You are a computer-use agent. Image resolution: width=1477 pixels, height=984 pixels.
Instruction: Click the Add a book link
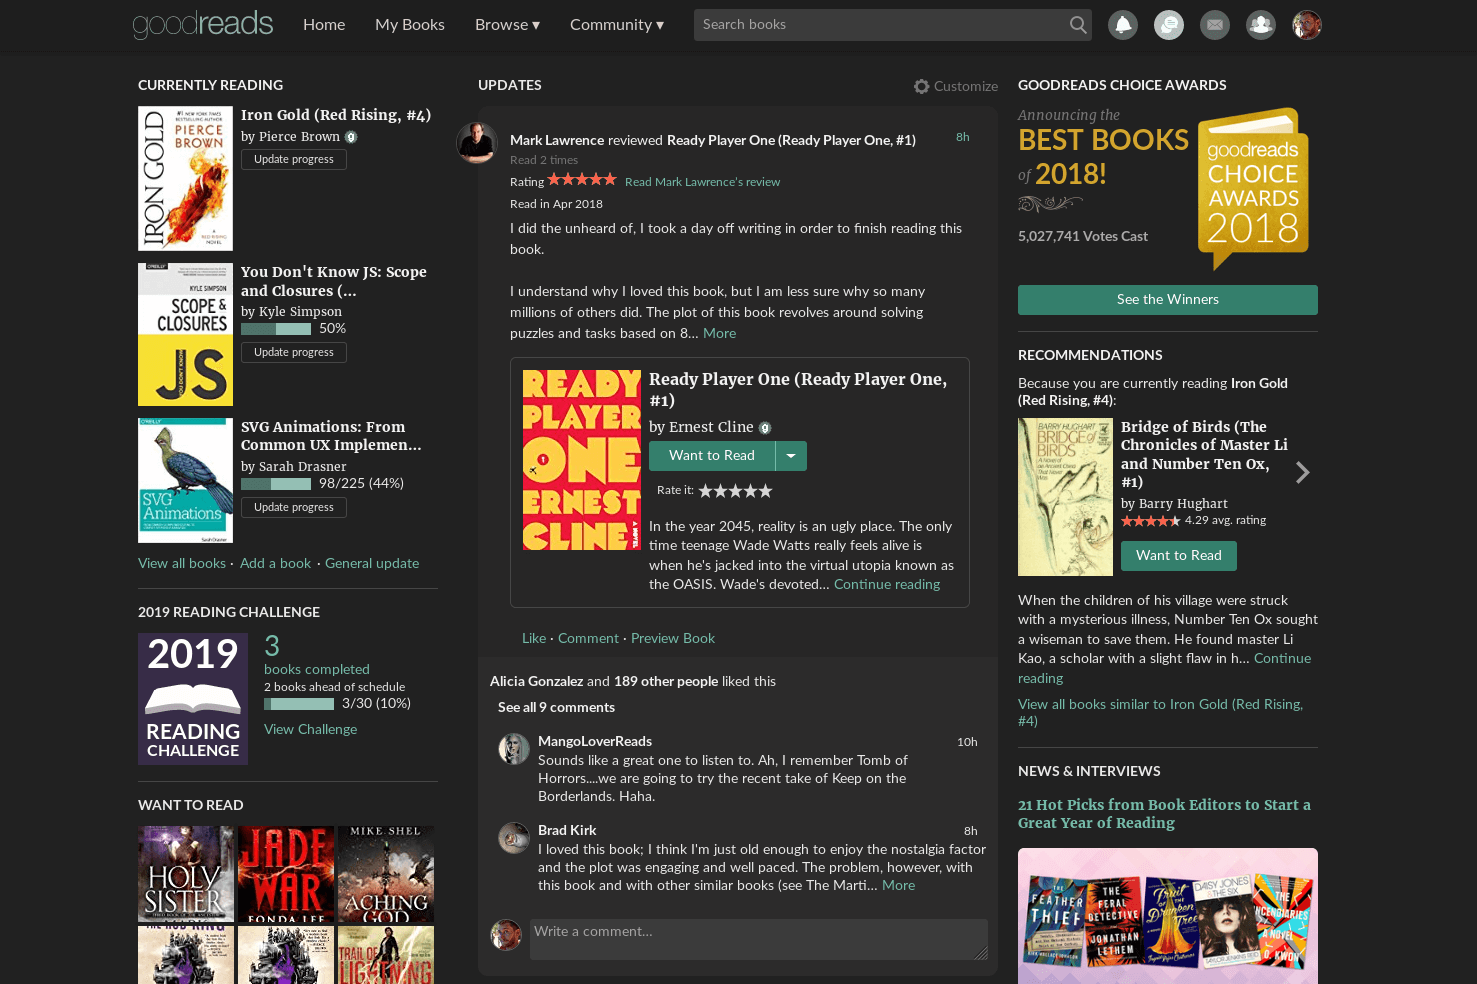275,564
